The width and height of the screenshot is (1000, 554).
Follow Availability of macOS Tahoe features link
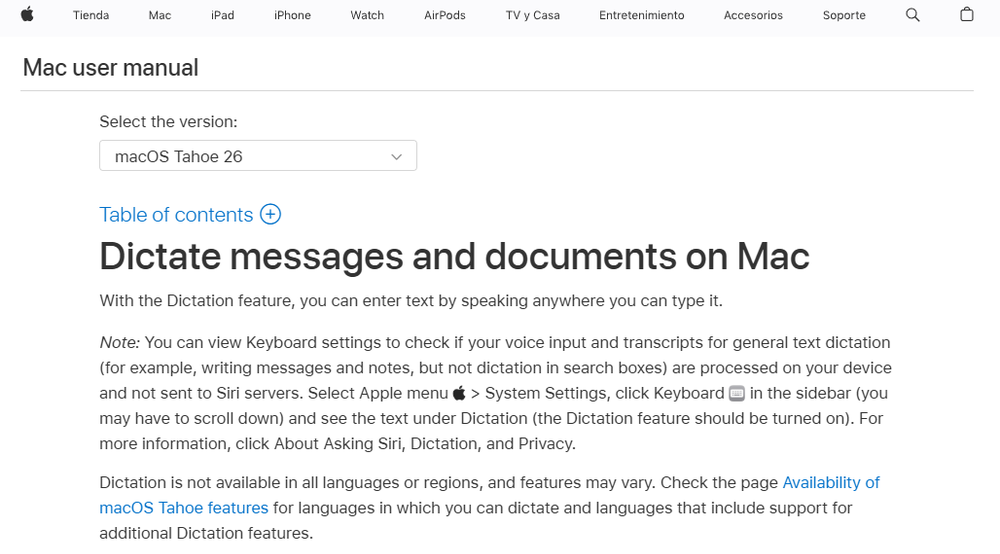click(489, 495)
